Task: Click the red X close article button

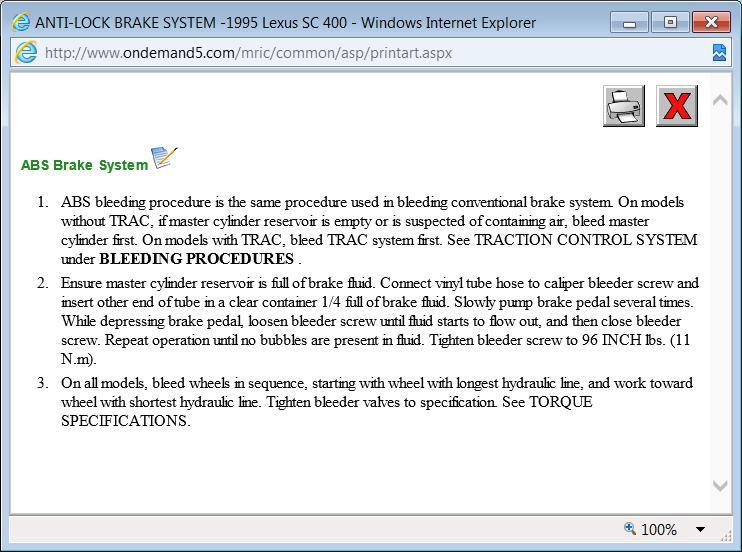Action: 677,106
